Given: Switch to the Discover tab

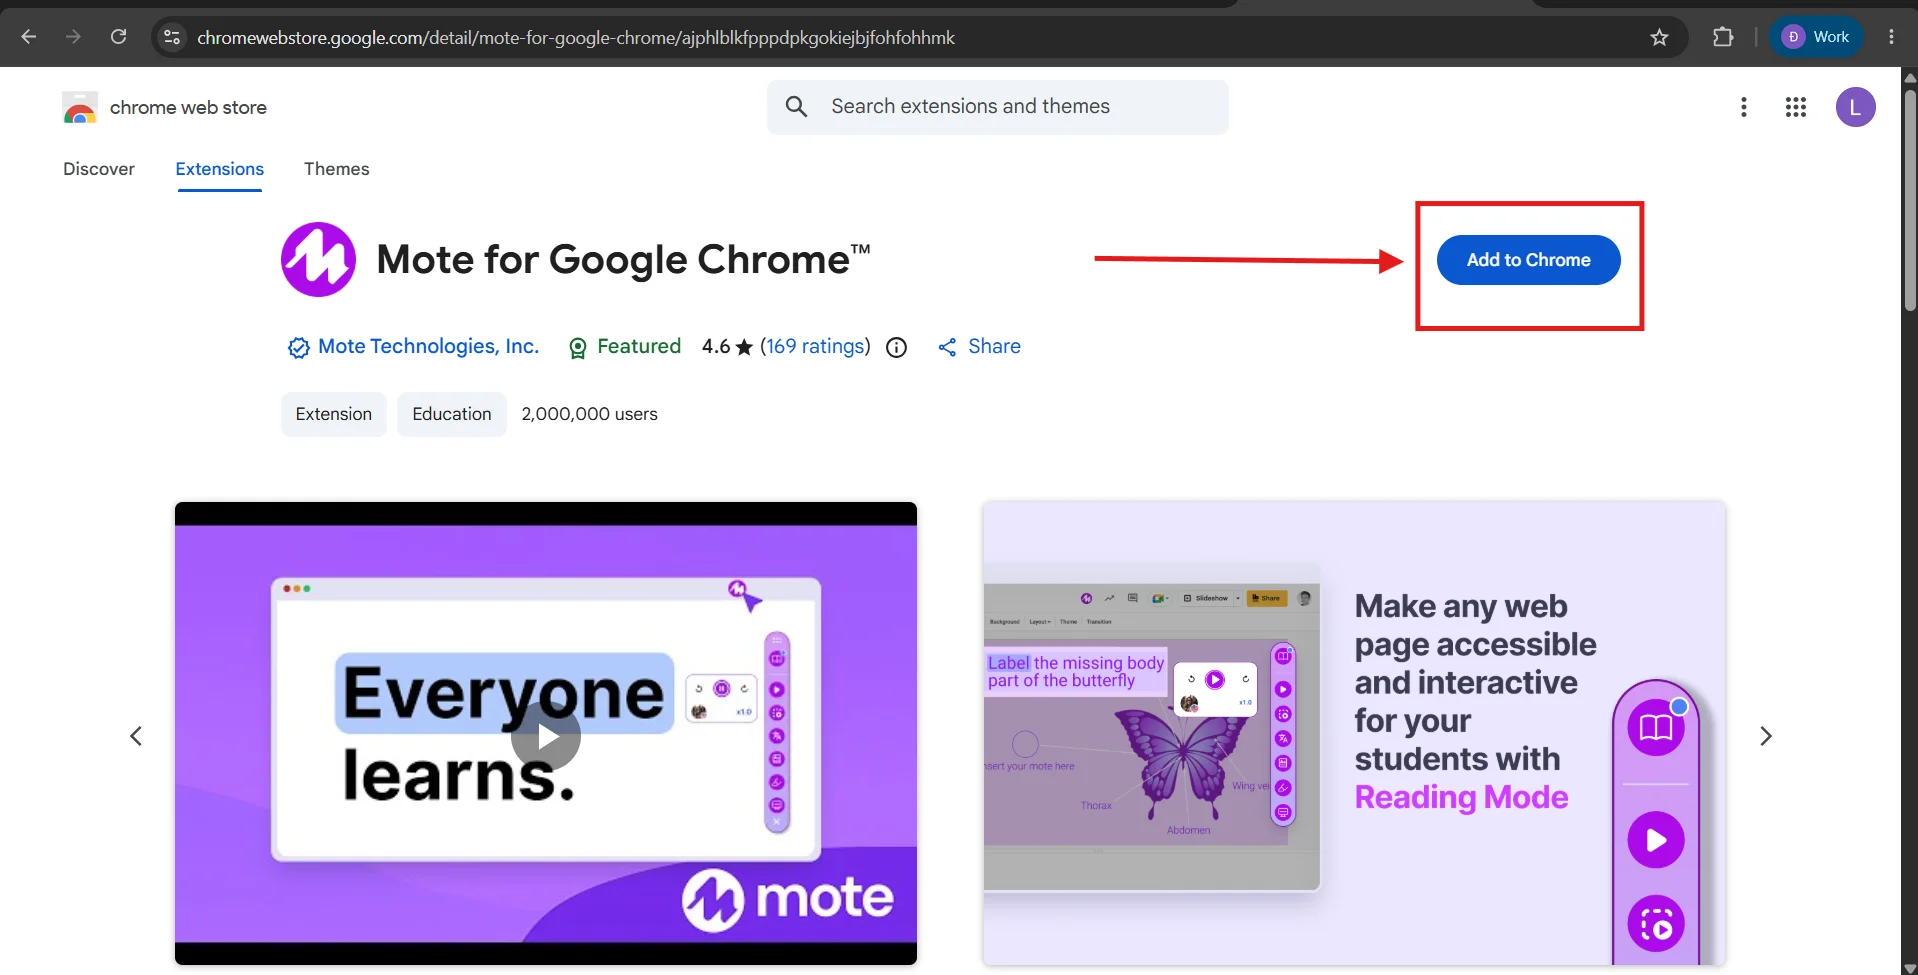Looking at the screenshot, I should point(99,169).
